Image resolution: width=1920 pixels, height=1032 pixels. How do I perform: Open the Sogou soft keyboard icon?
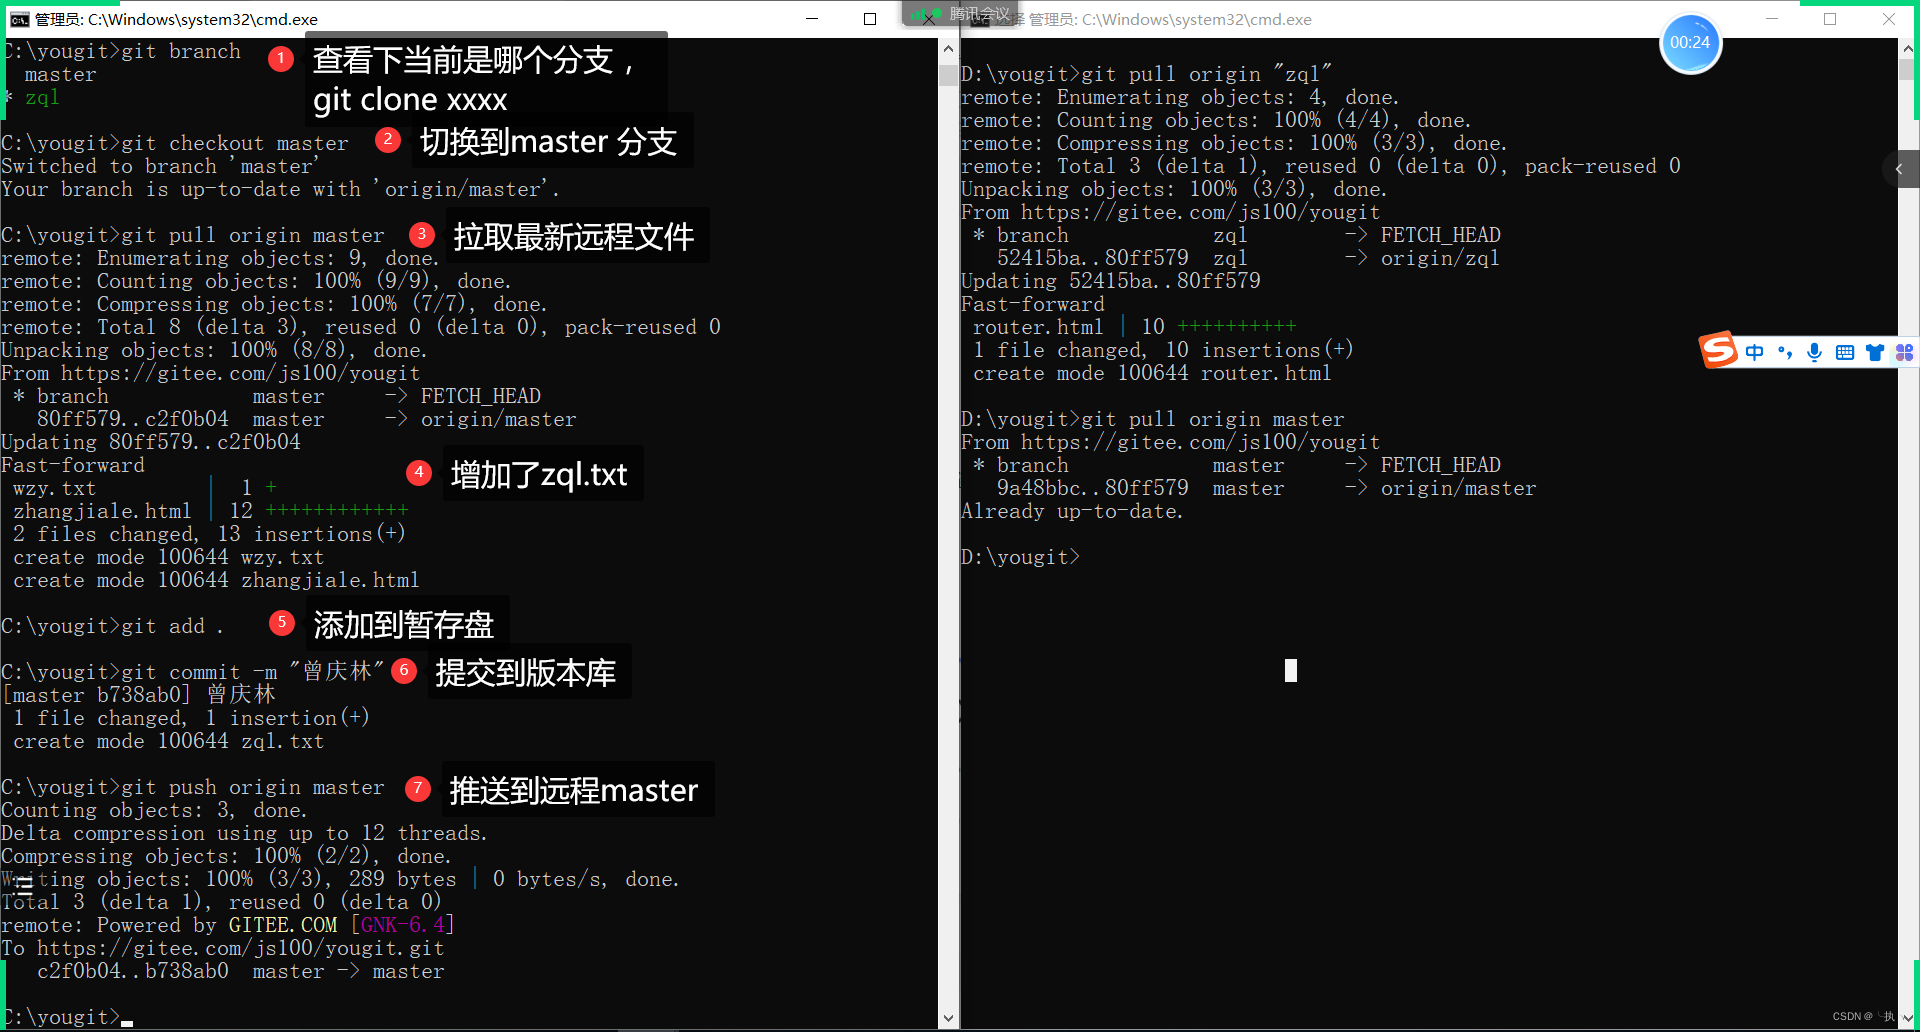[x=1845, y=352]
